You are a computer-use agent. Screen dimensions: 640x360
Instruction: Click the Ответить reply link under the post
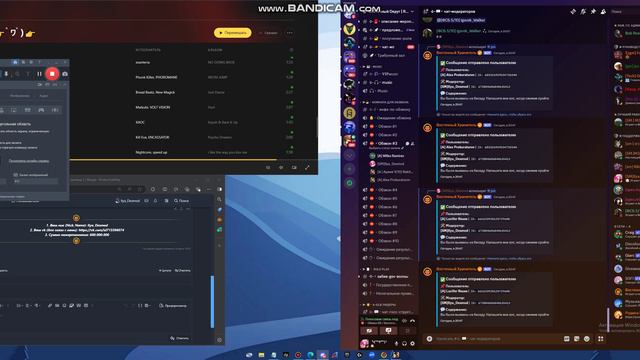[x=182, y=270]
